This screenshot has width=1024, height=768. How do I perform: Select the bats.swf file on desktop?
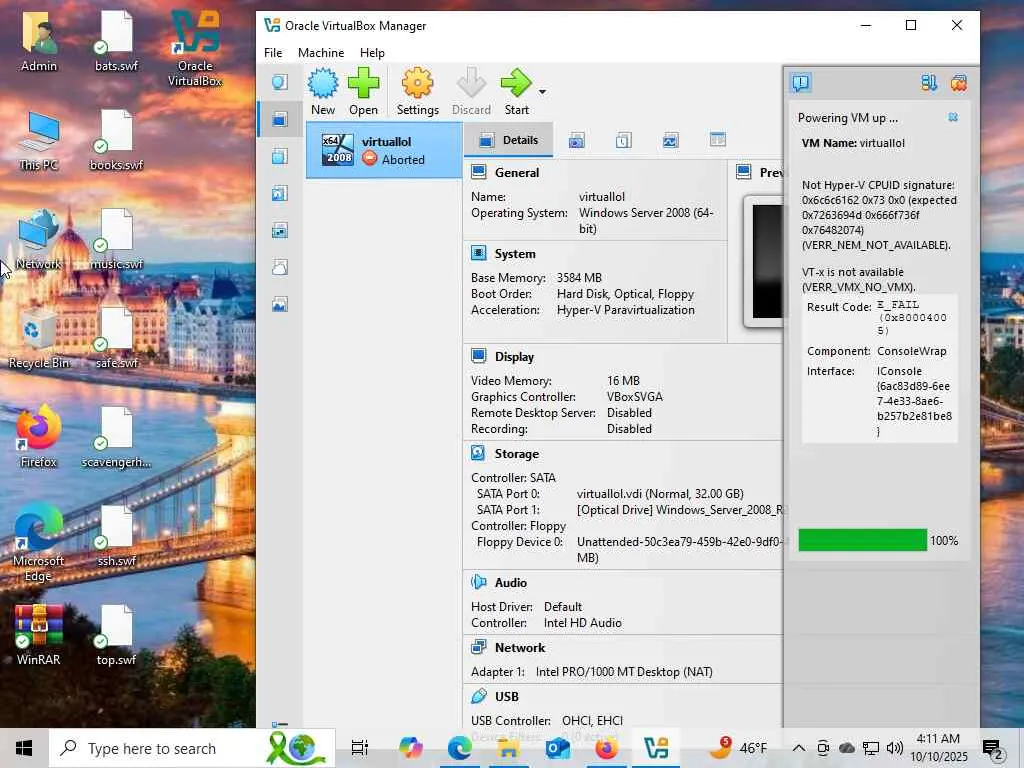click(x=116, y=41)
